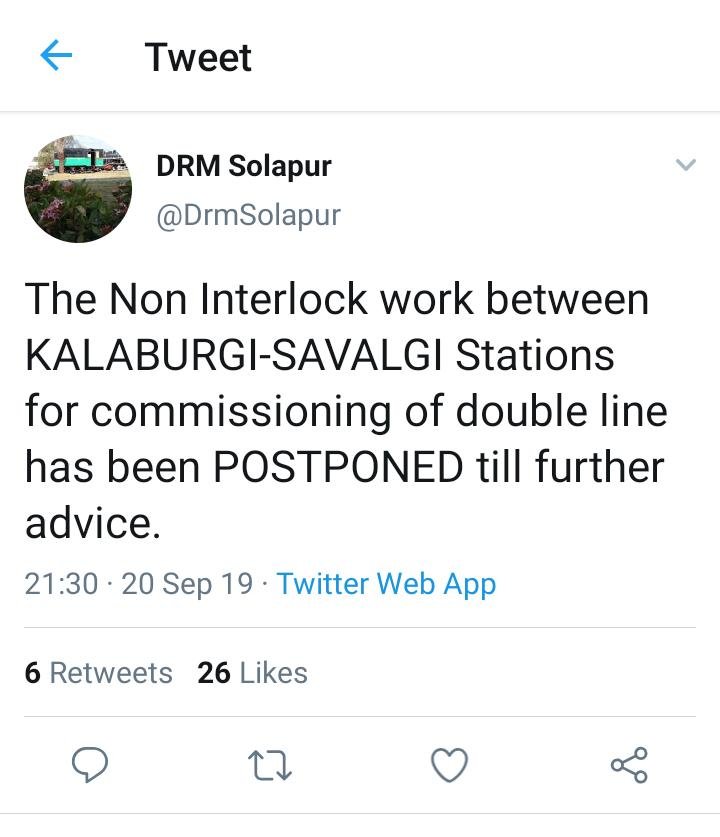Retweet this DRM Solapur tweet
This screenshot has height=837, width=720.
269,766
